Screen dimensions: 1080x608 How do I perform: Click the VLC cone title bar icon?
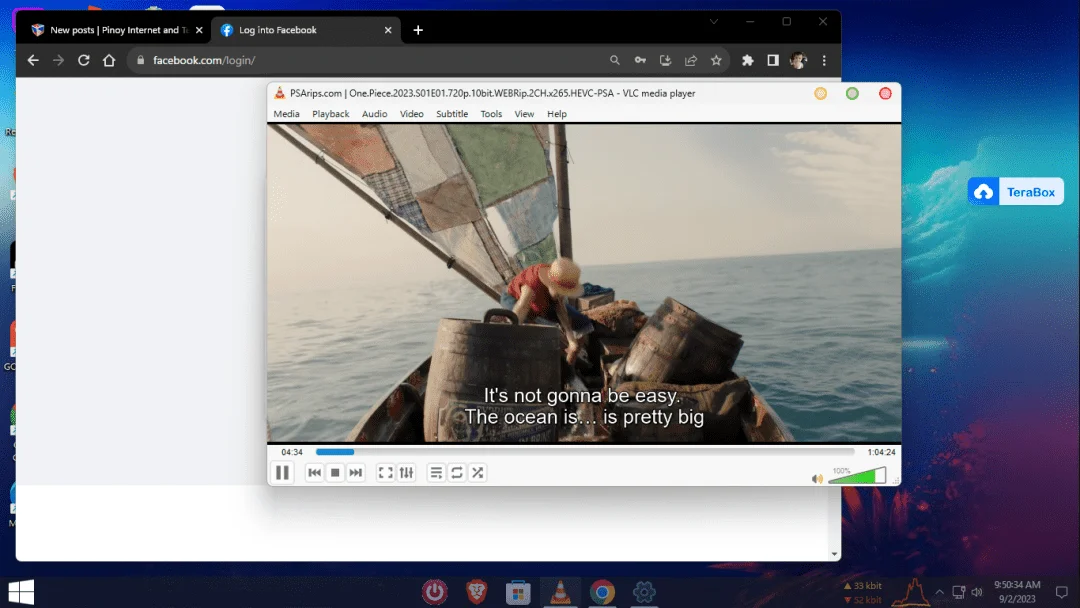280,93
